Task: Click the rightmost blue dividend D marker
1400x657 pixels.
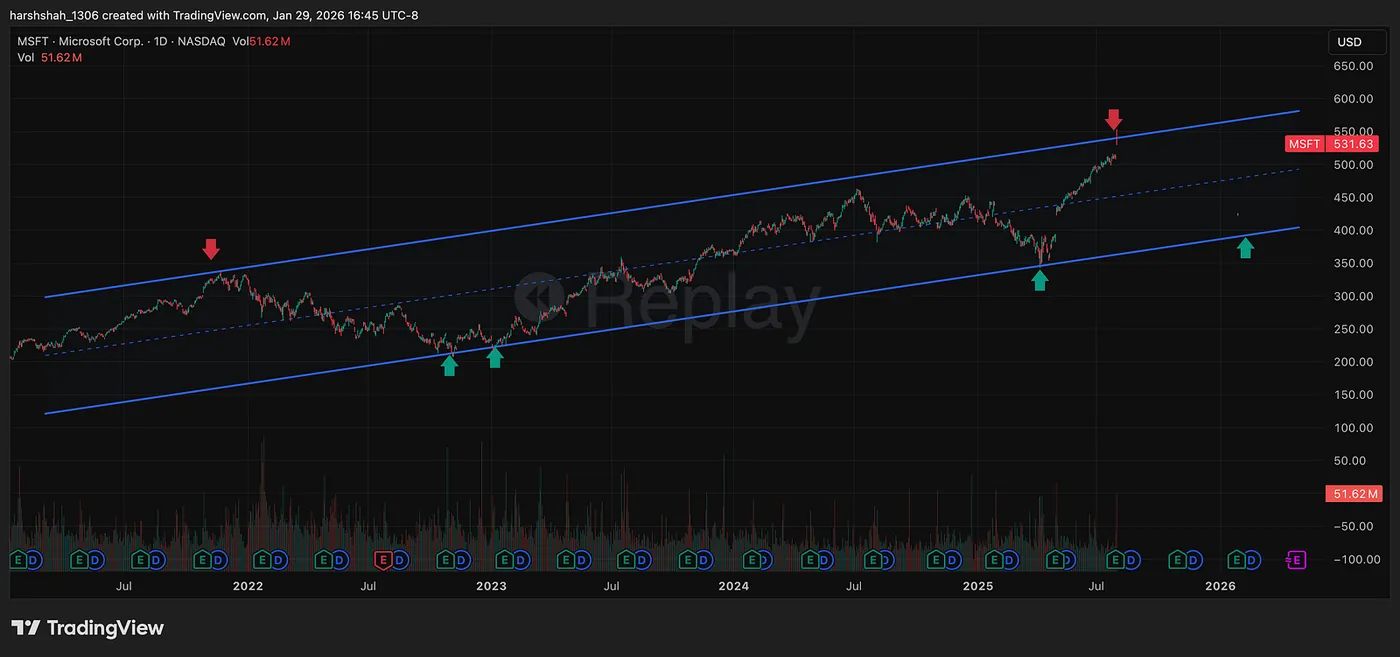Action: click(x=1253, y=560)
